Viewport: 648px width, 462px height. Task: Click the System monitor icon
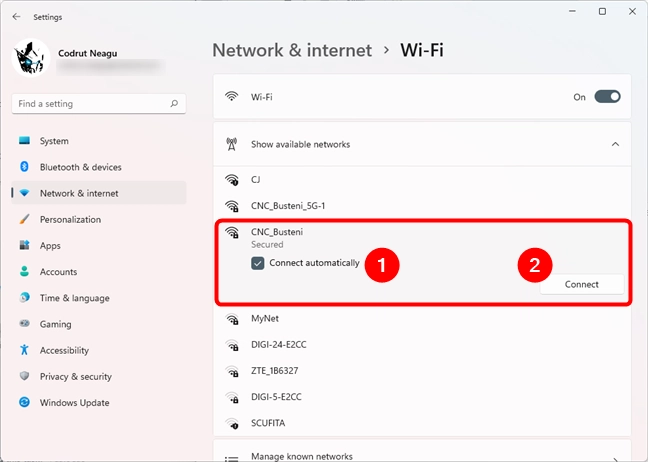click(x=24, y=141)
